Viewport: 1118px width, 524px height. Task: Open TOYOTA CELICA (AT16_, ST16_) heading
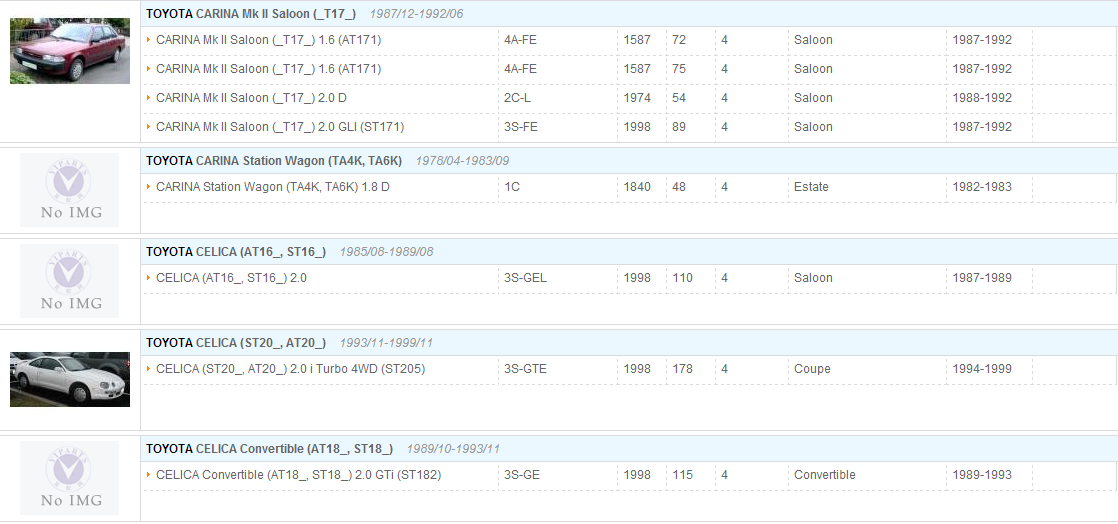pos(236,252)
